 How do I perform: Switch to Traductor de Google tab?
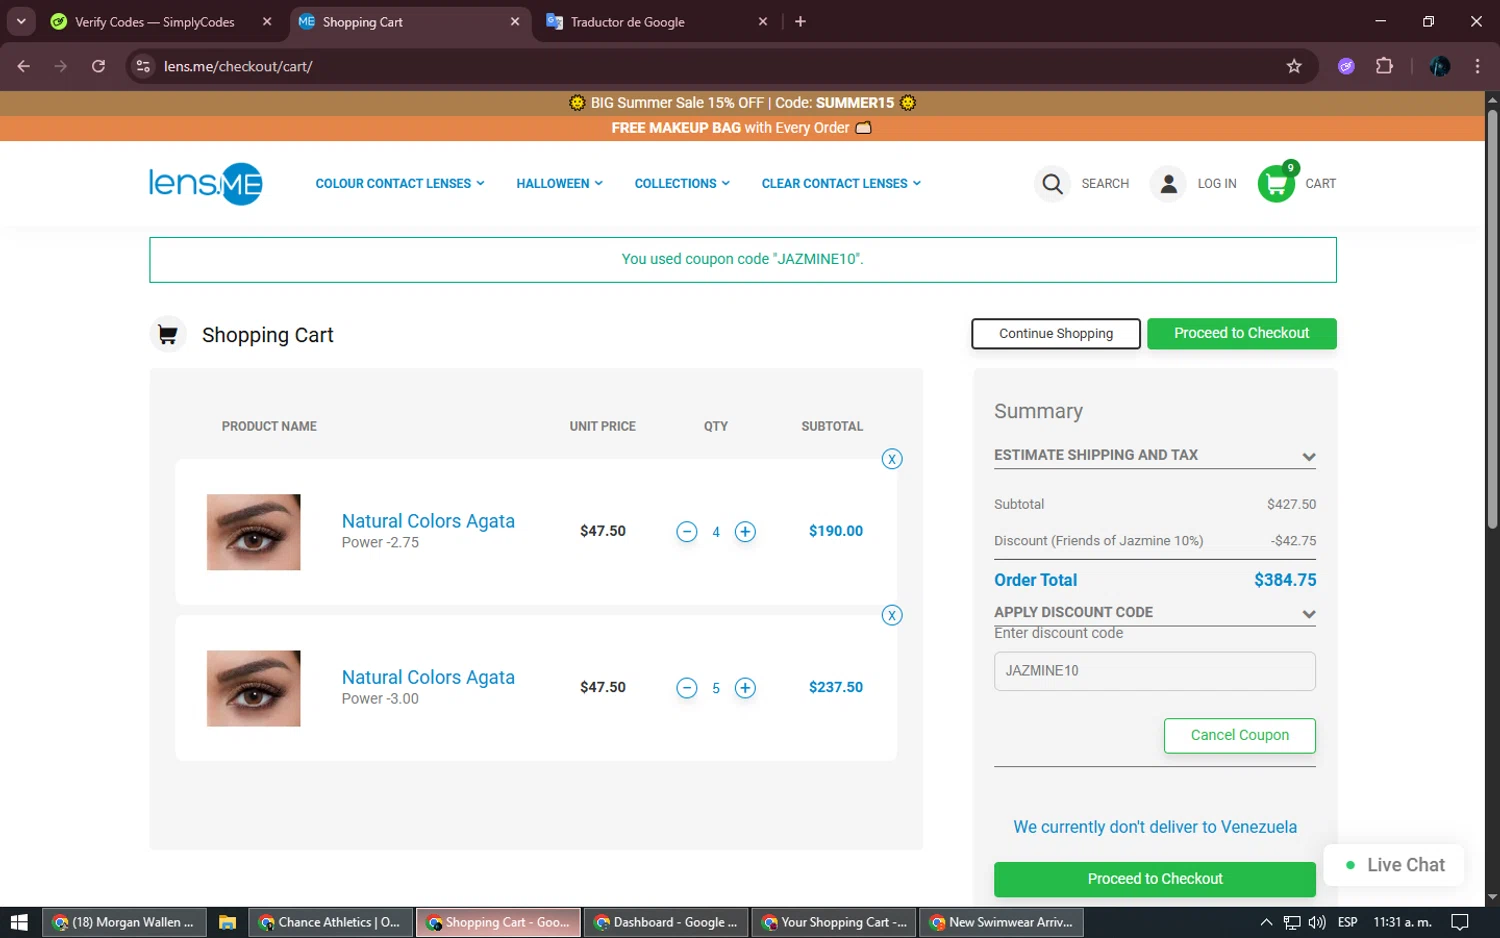[628, 22]
